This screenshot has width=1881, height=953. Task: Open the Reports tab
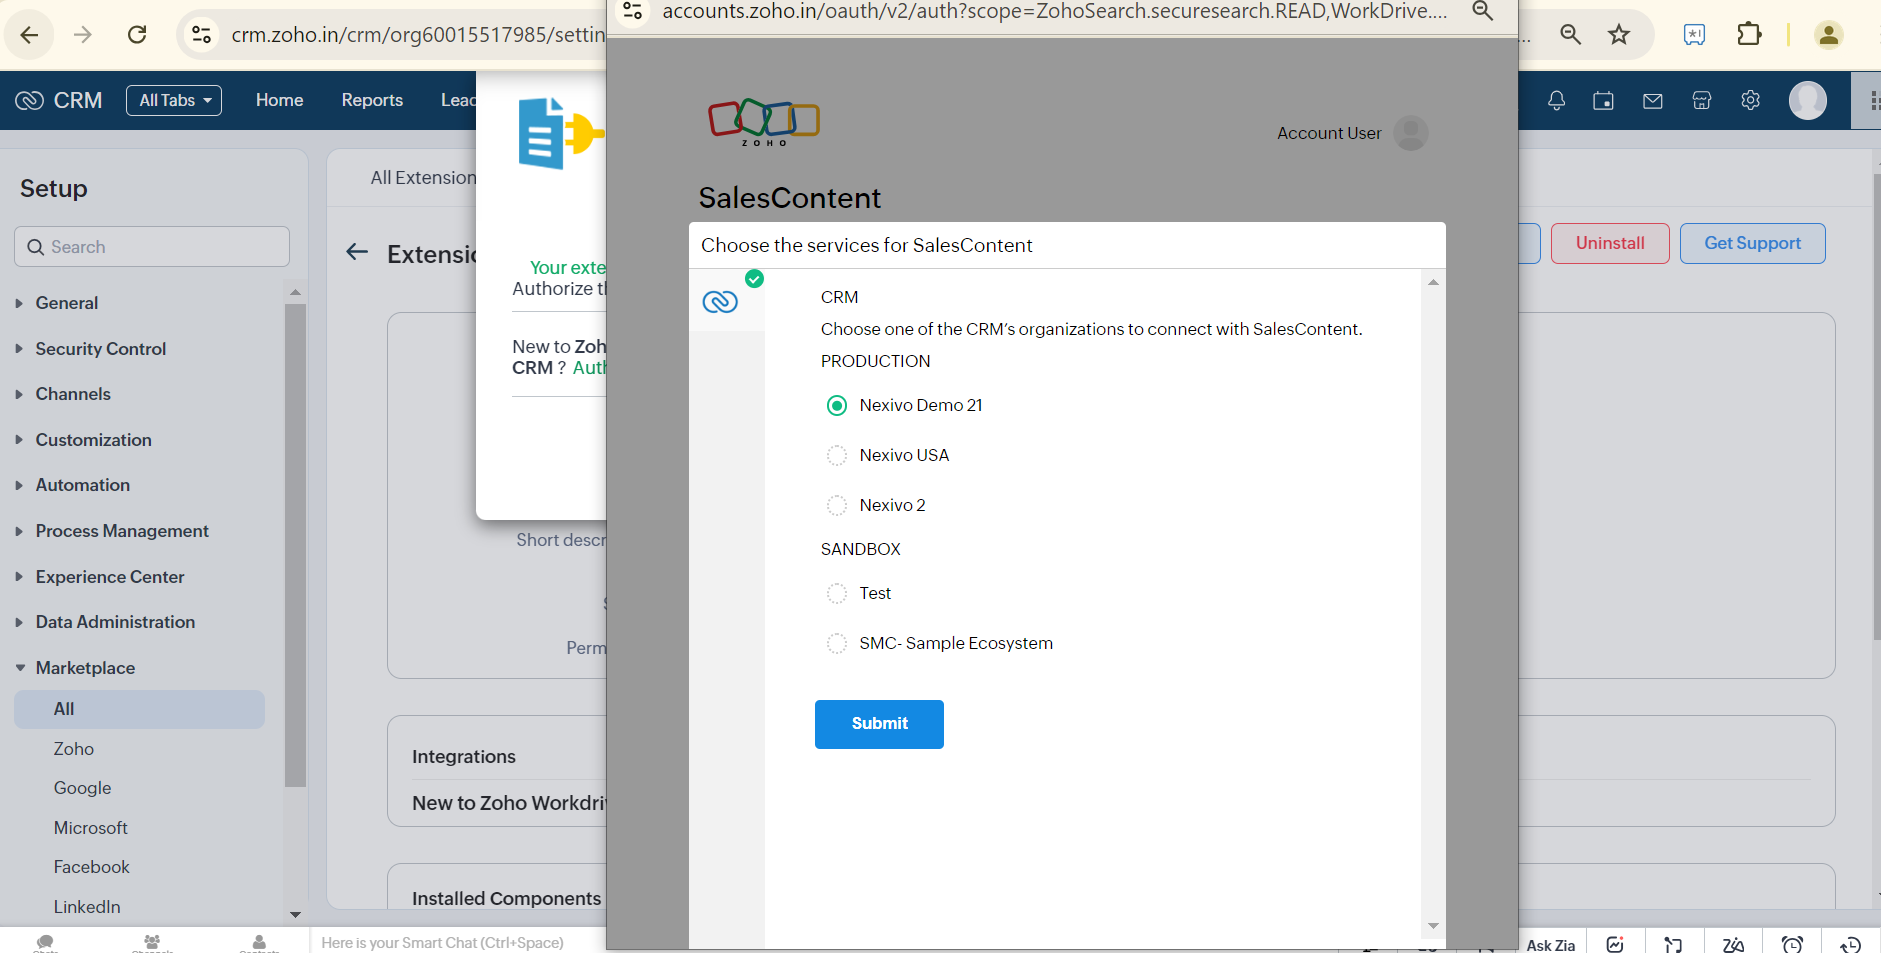(372, 100)
